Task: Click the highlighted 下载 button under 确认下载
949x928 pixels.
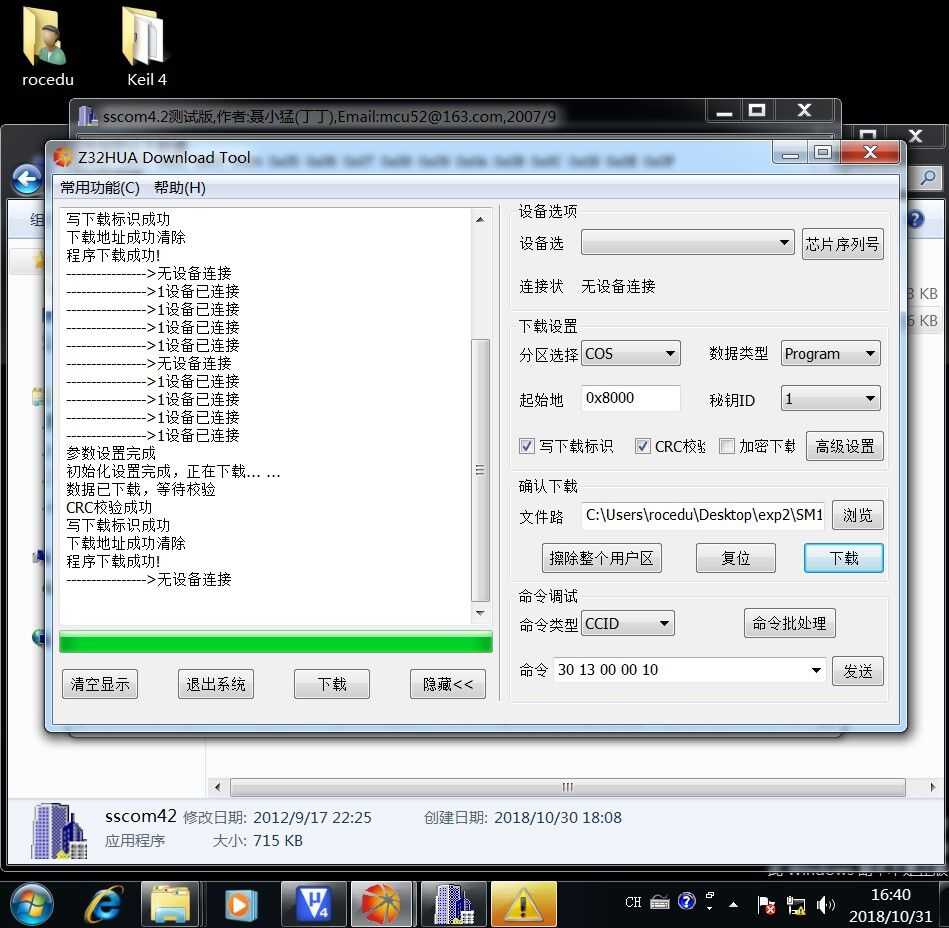Action: (x=843, y=558)
